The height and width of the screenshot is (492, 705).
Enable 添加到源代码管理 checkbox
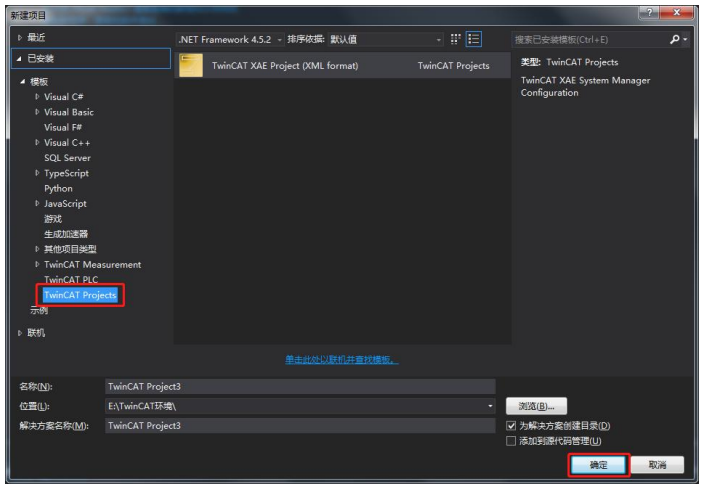(511, 441)
